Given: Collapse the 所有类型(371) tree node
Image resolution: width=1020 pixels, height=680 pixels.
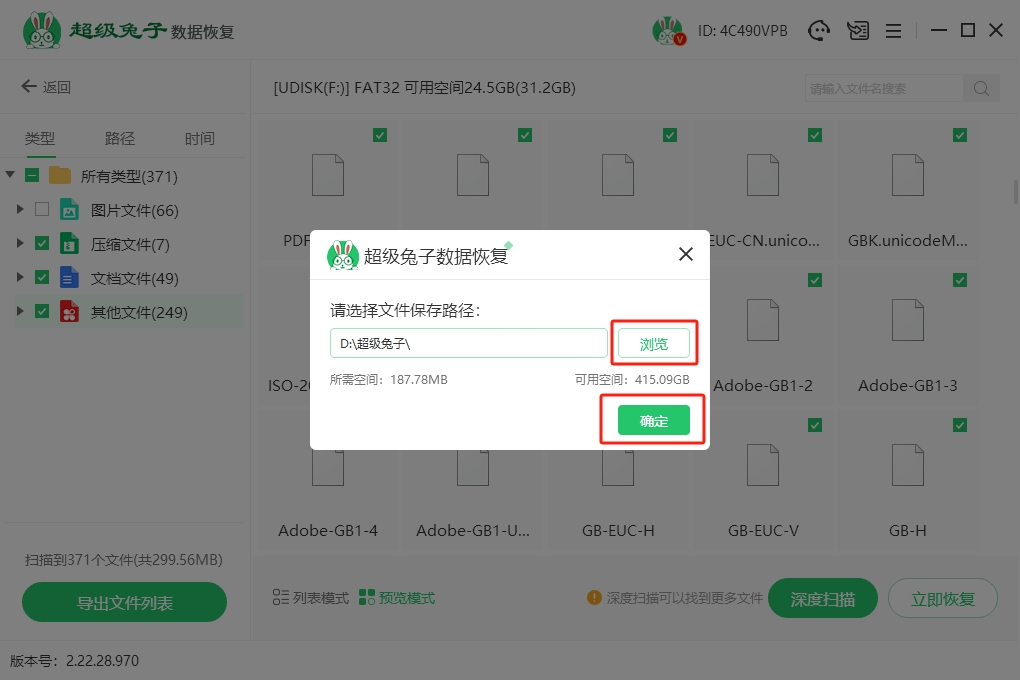Looking at the screenshot, I should point(10,176).
